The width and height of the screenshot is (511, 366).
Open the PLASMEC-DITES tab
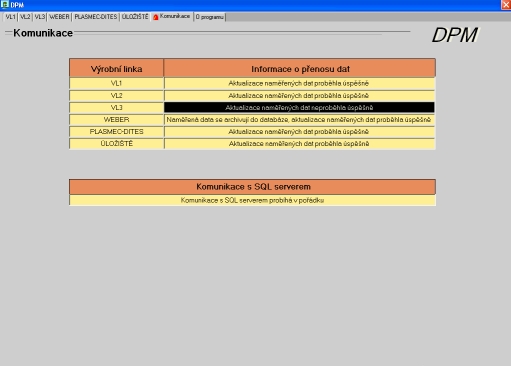(96, 17)
